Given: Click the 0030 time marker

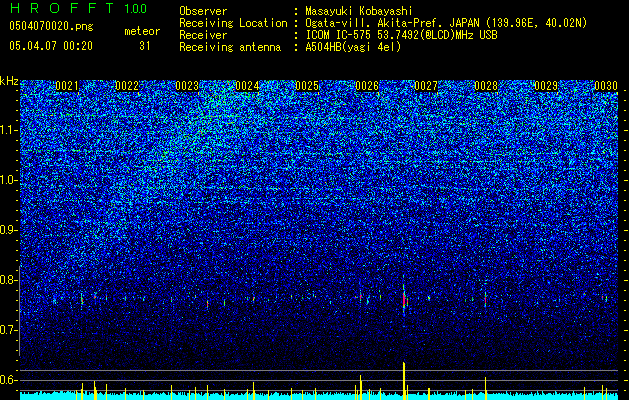Looking at the screenshot, I should (x=606, y=86).
